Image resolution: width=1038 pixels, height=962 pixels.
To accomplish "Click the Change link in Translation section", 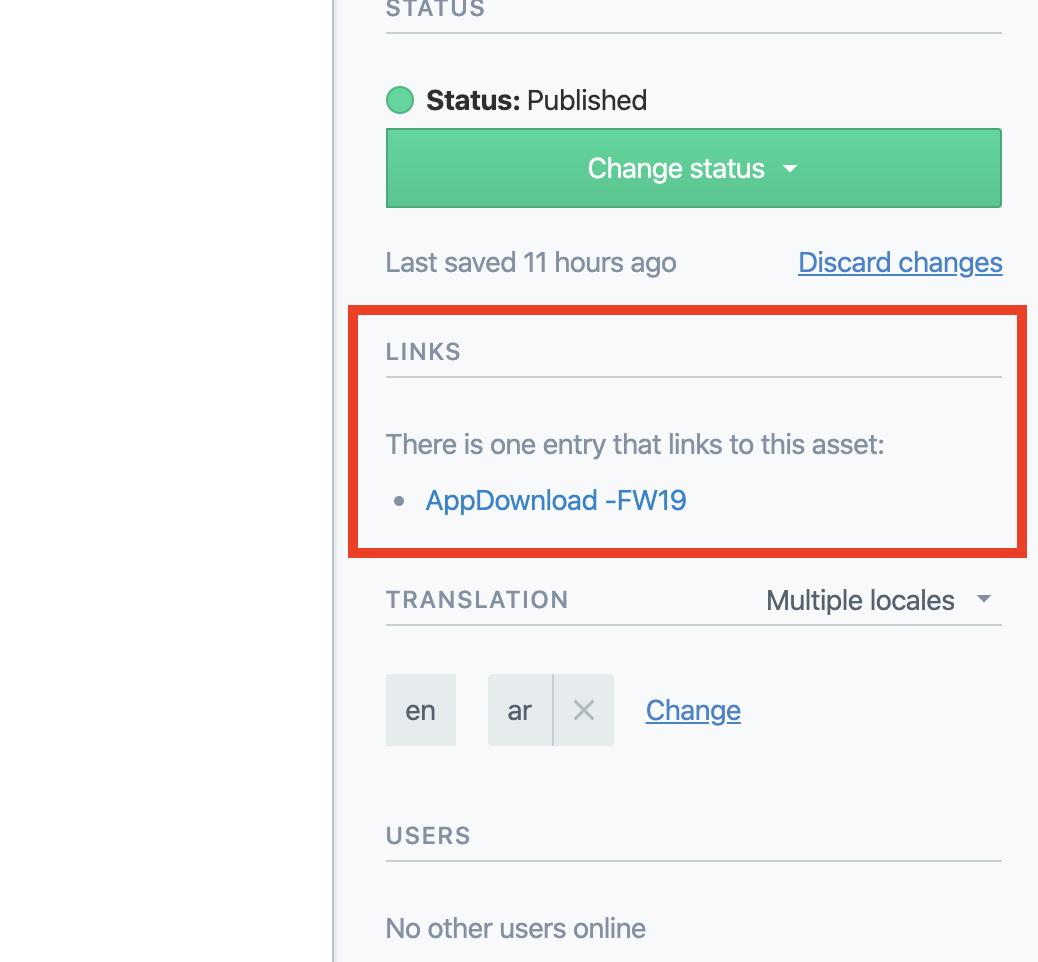I will (x=693, y=710).
